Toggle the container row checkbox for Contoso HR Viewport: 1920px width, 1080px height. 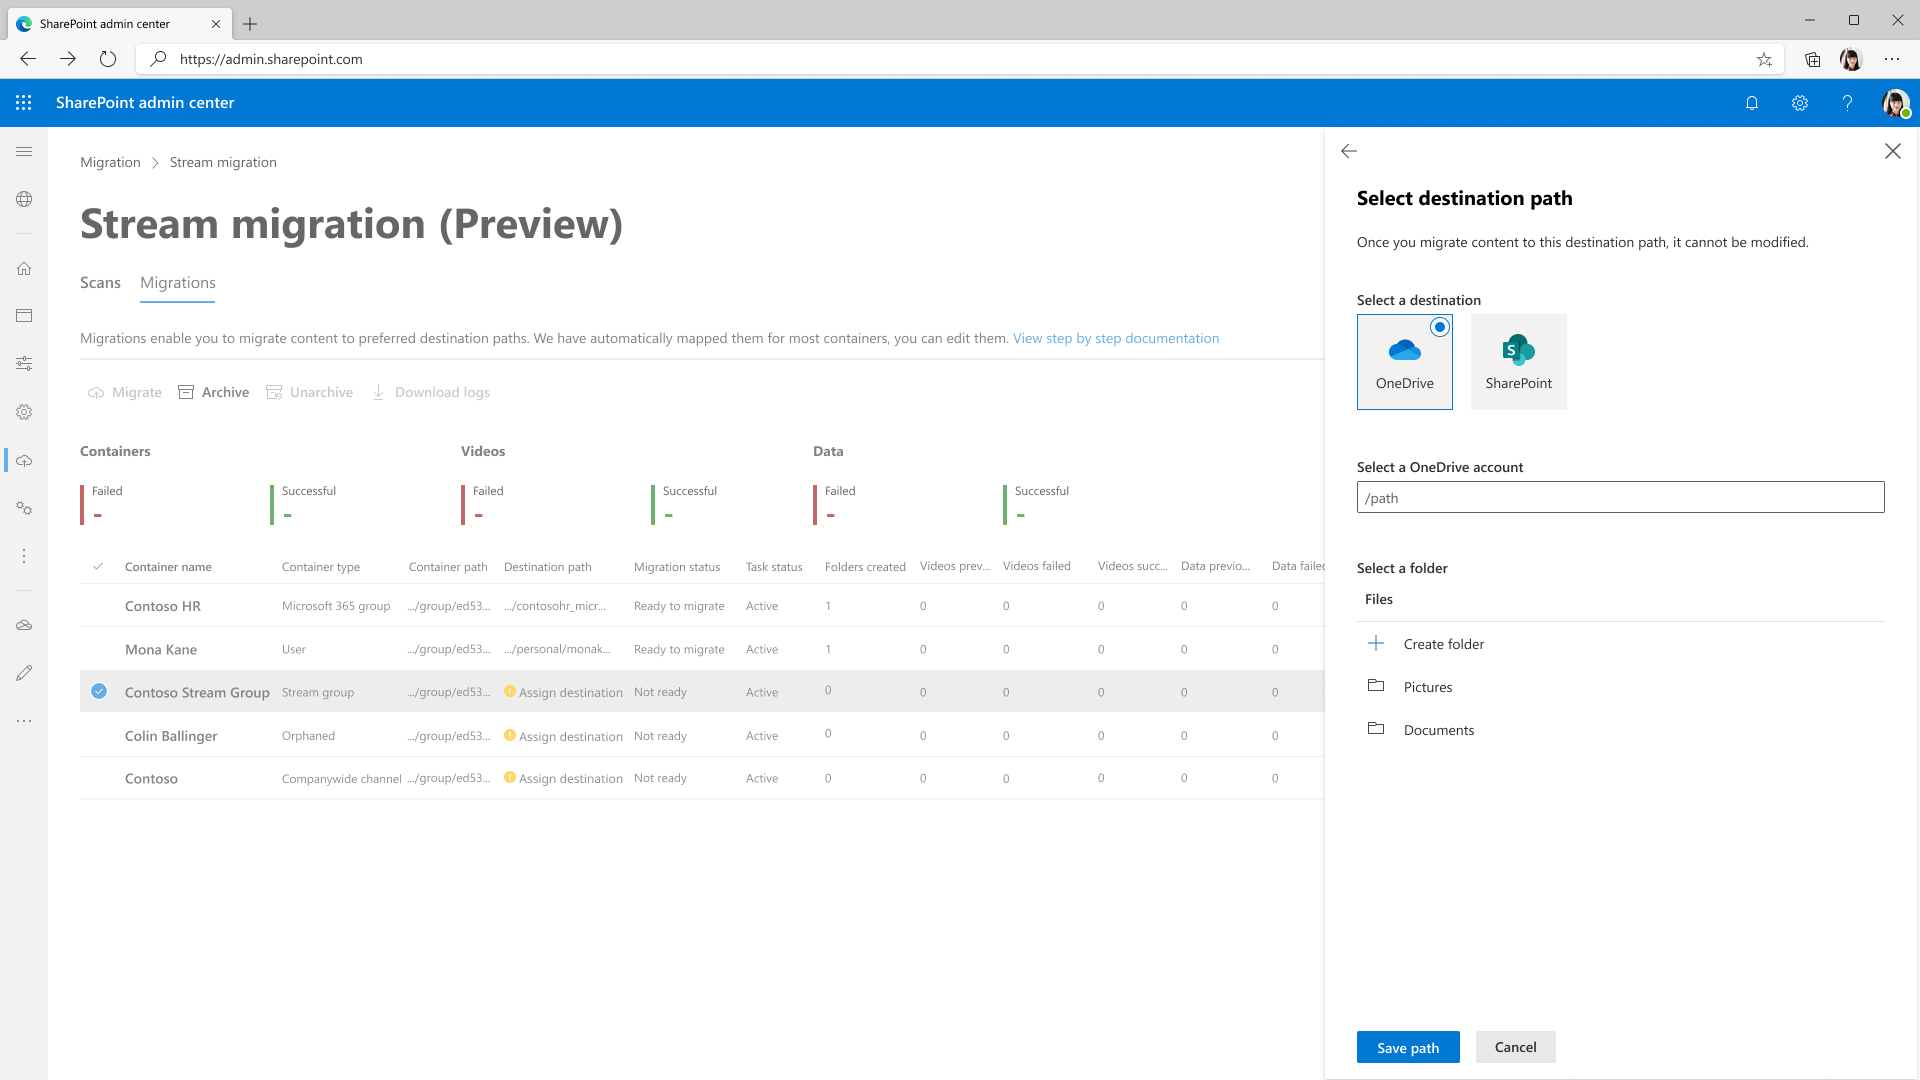(x=99, y=605)
